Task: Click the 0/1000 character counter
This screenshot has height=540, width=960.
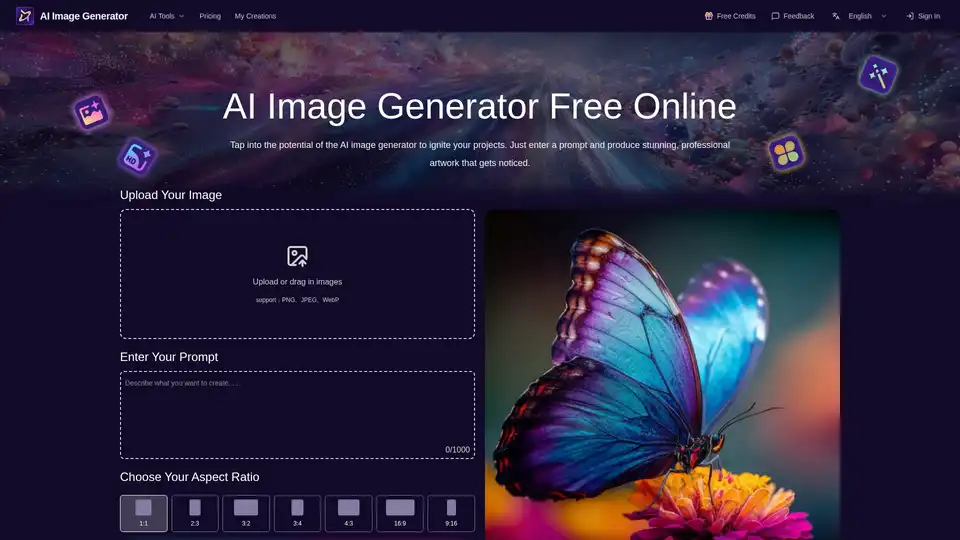Action: pyautogui.click(x=457, y=449)
